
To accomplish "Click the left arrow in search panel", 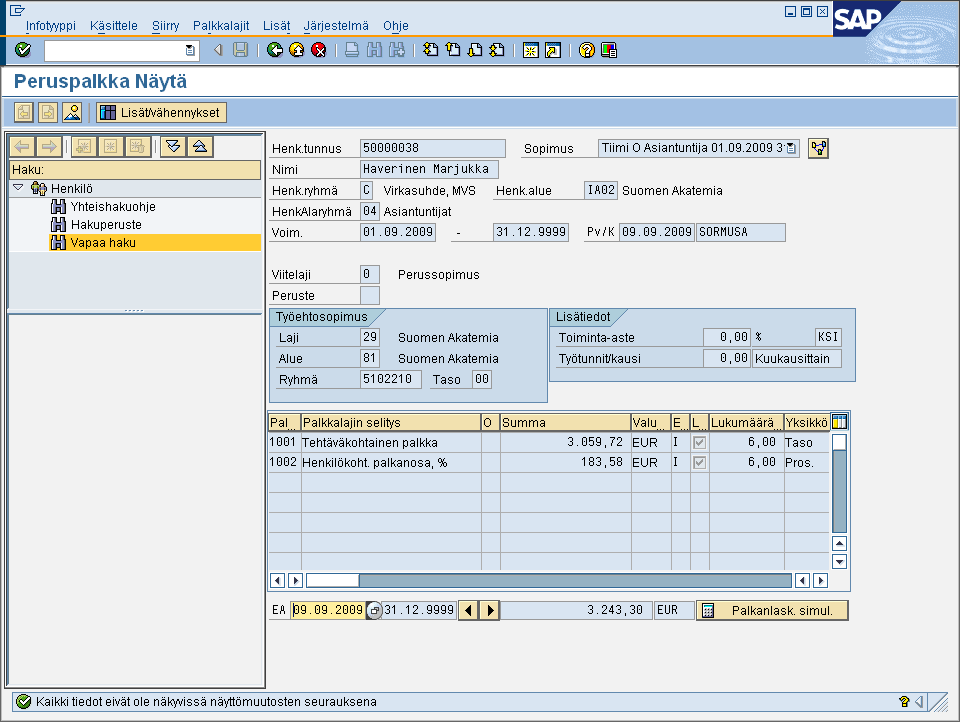I will [23, 146].
